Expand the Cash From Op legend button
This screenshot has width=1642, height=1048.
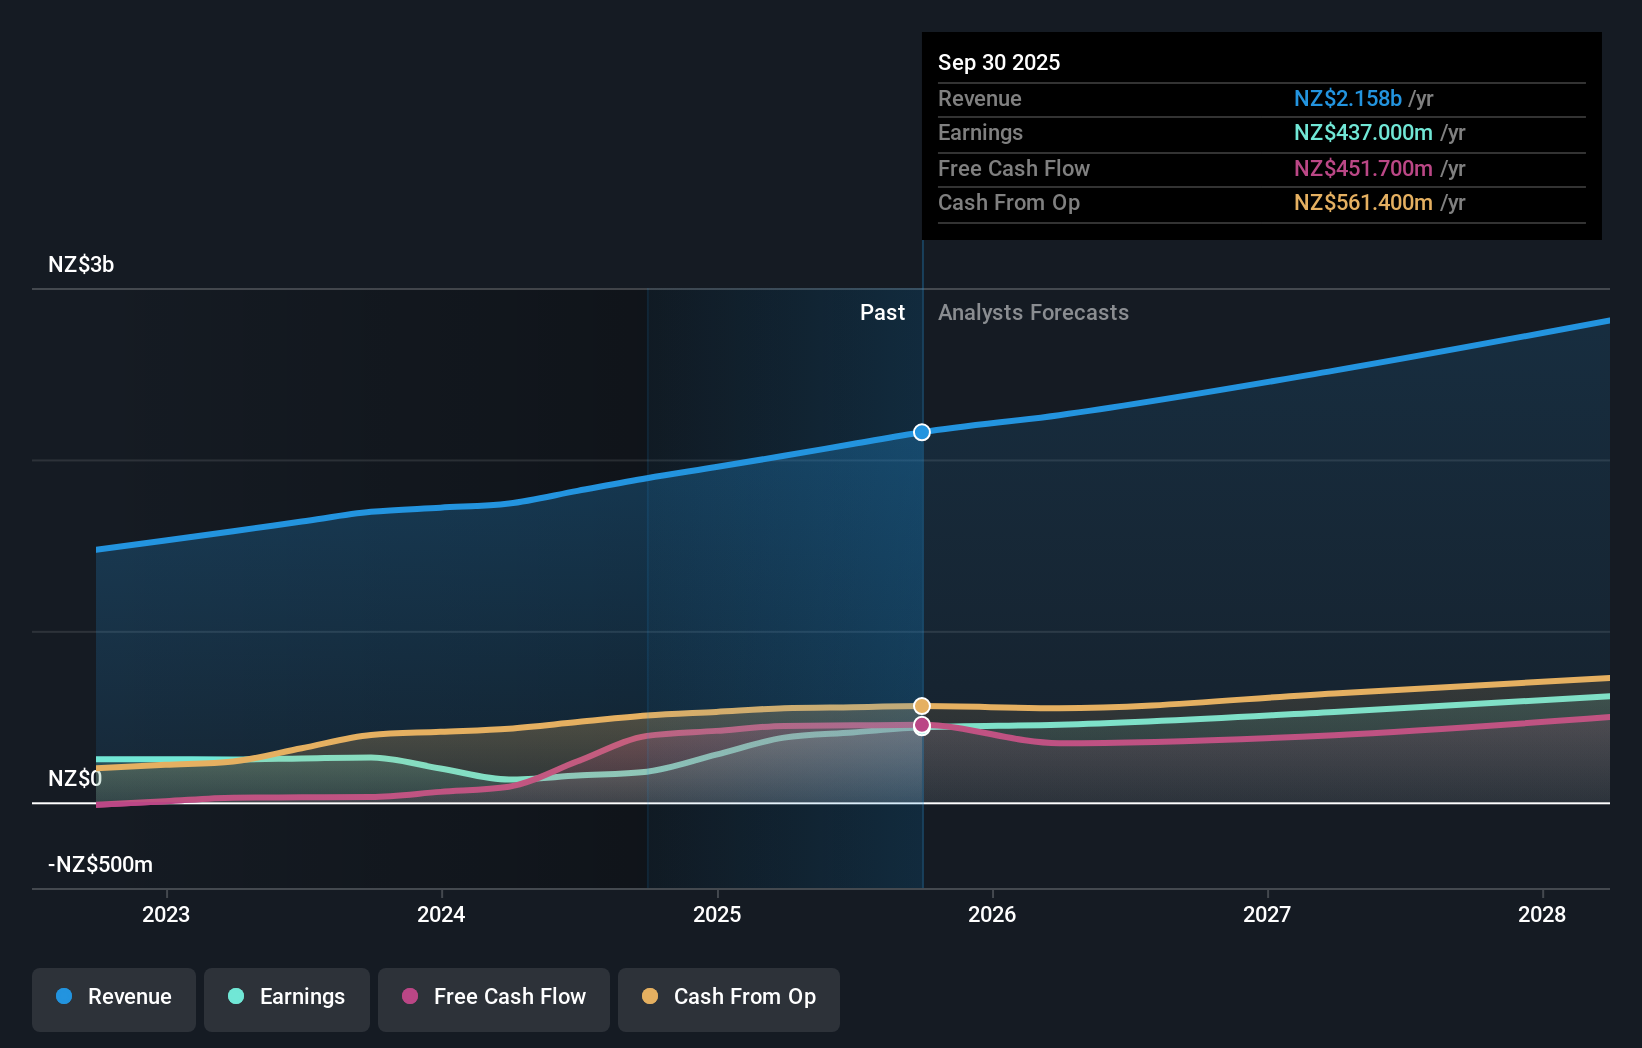click(x=728, y=999)
